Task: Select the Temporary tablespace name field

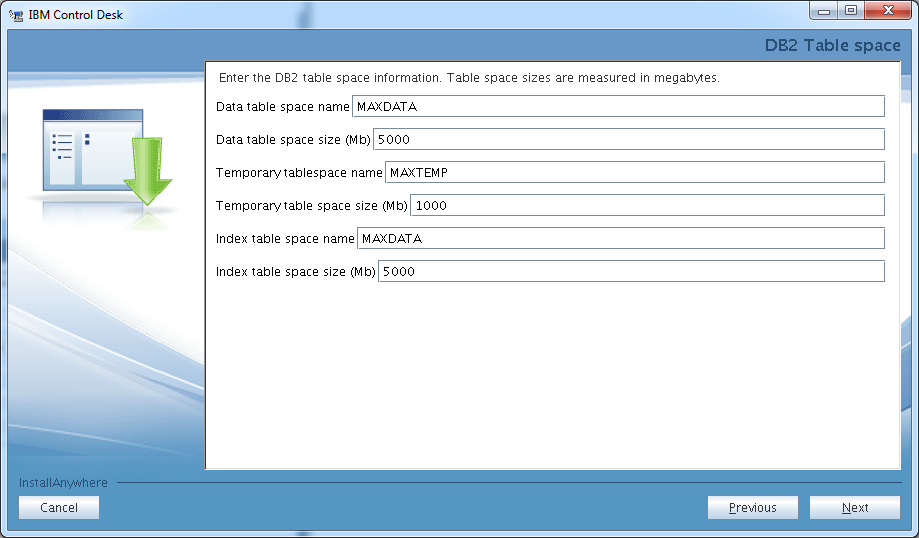Action: click(635, 172)
